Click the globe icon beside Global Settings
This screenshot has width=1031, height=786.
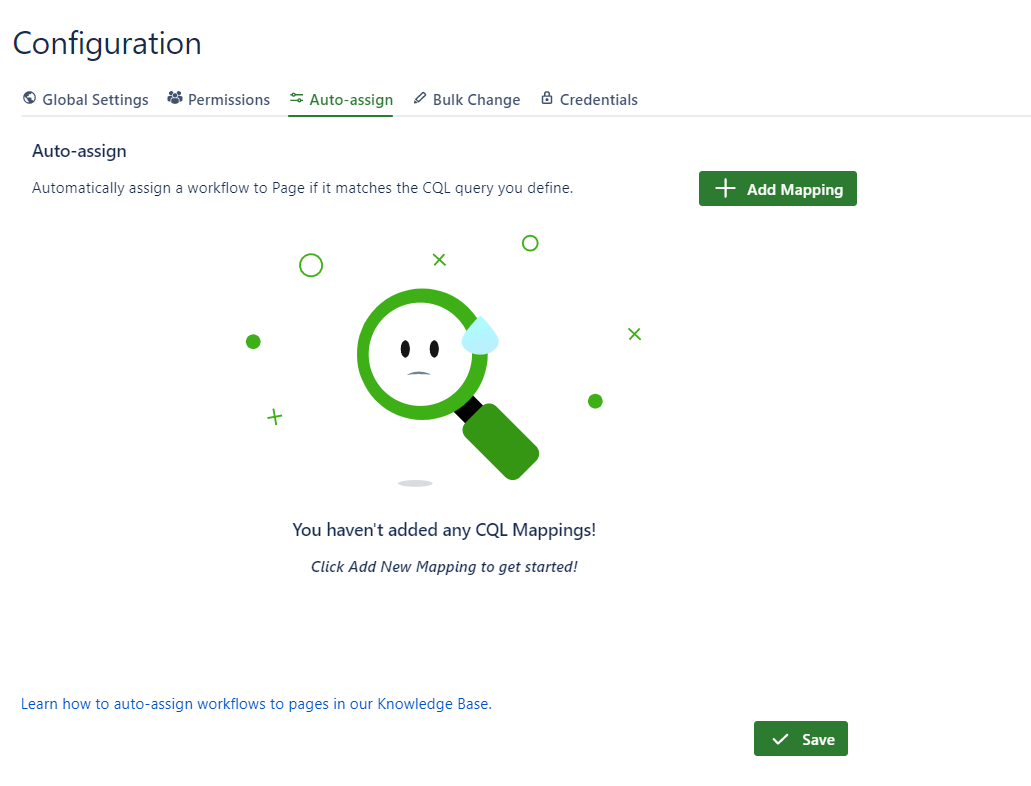coord(29,99)
